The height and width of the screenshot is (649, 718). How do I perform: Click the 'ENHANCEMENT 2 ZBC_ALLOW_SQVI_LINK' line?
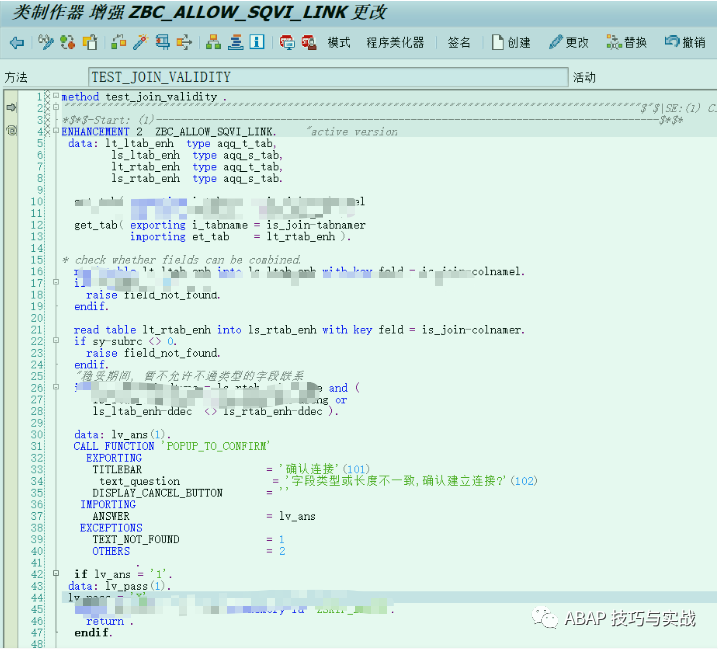tap(169, 132)
